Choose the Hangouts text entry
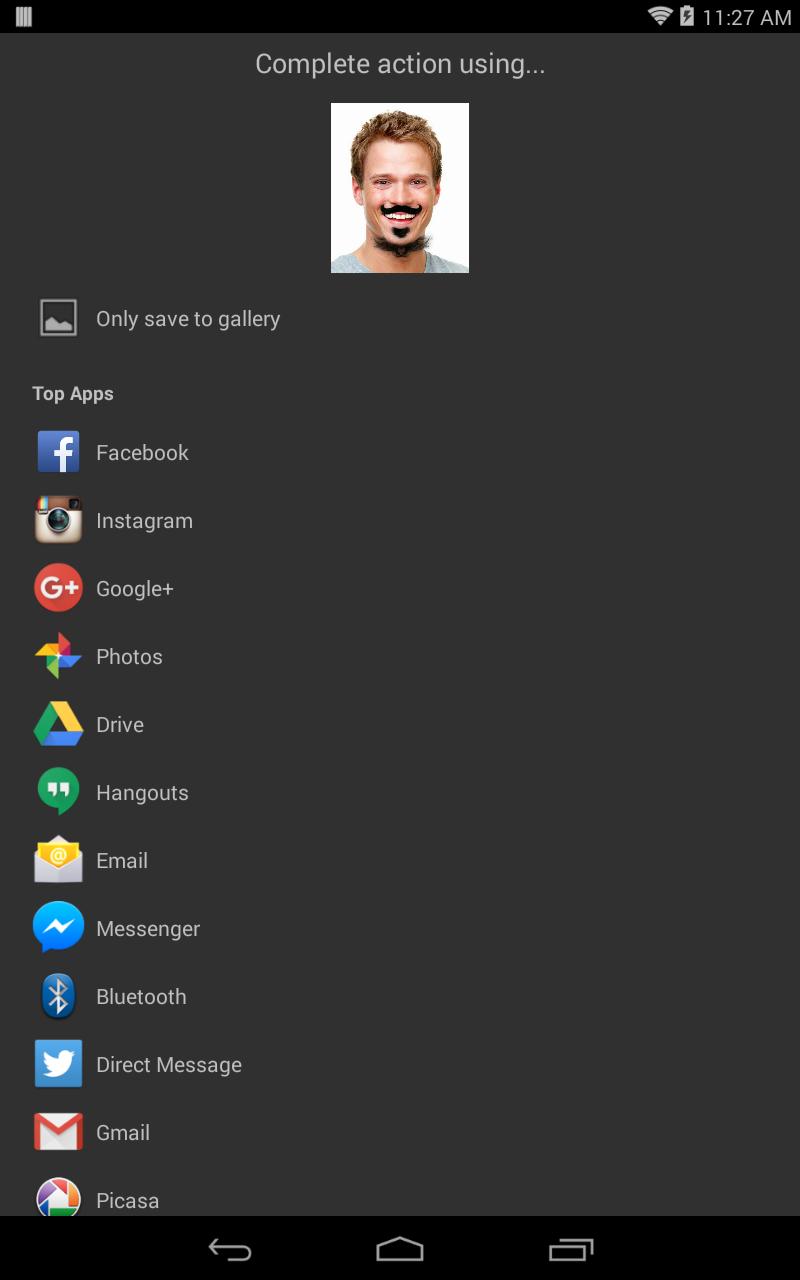Viewport: 800px width, 1280px height. pyautogui.click(x=142, y=793)
